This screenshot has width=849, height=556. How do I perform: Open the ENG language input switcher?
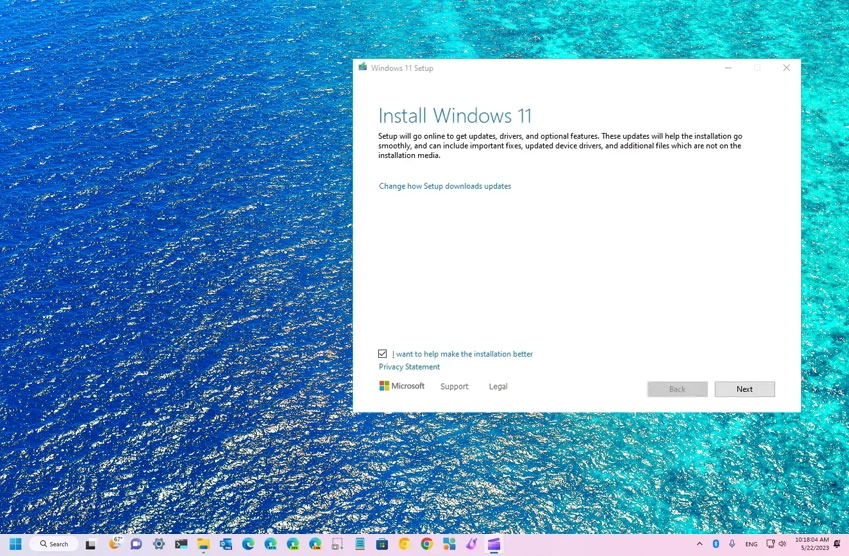(x=751, y=544)
